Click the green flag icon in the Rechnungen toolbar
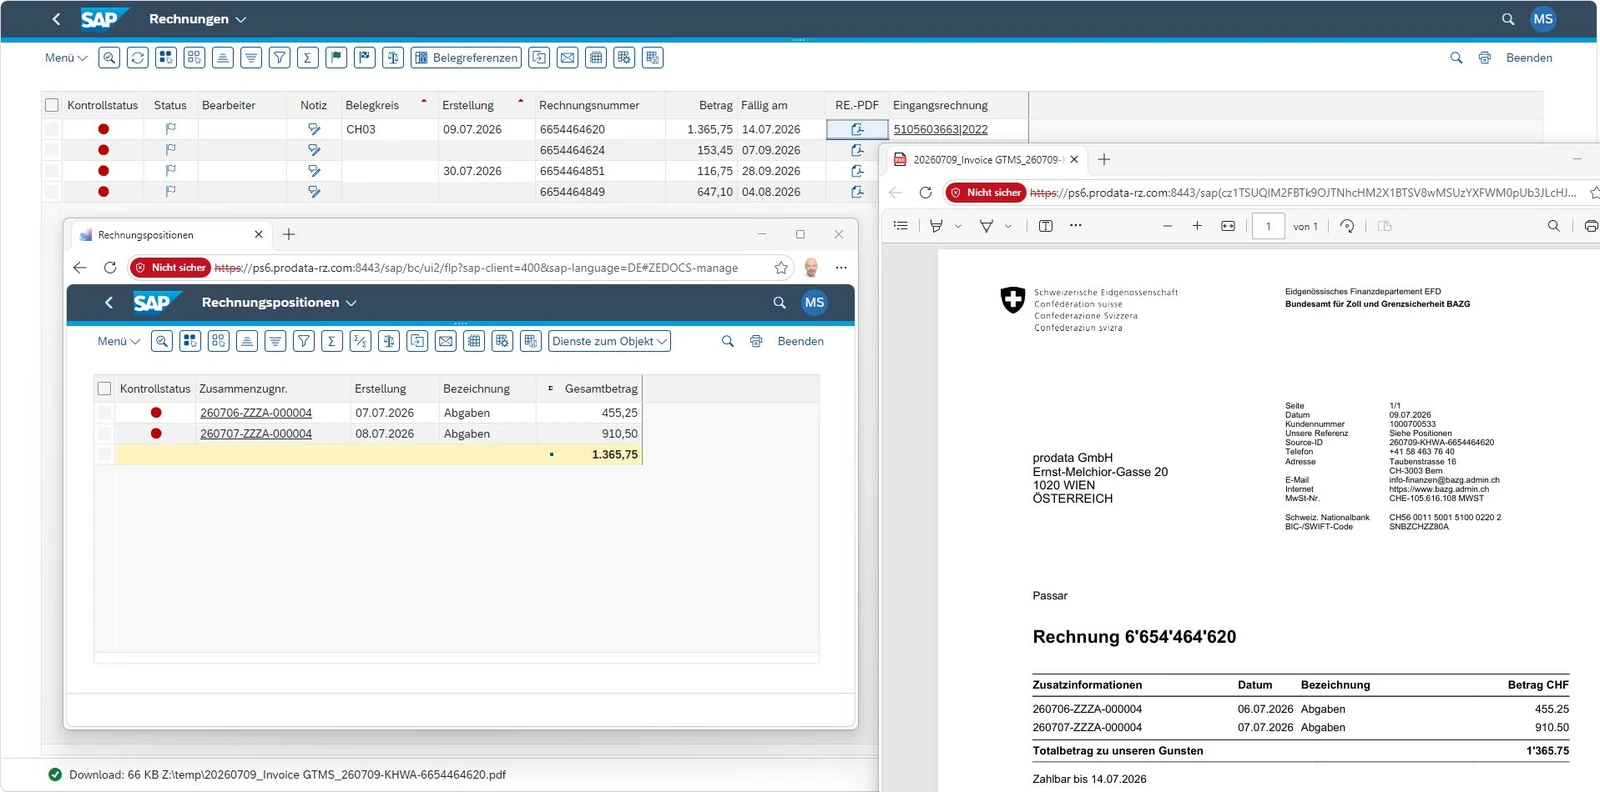 tap(337, 58)
